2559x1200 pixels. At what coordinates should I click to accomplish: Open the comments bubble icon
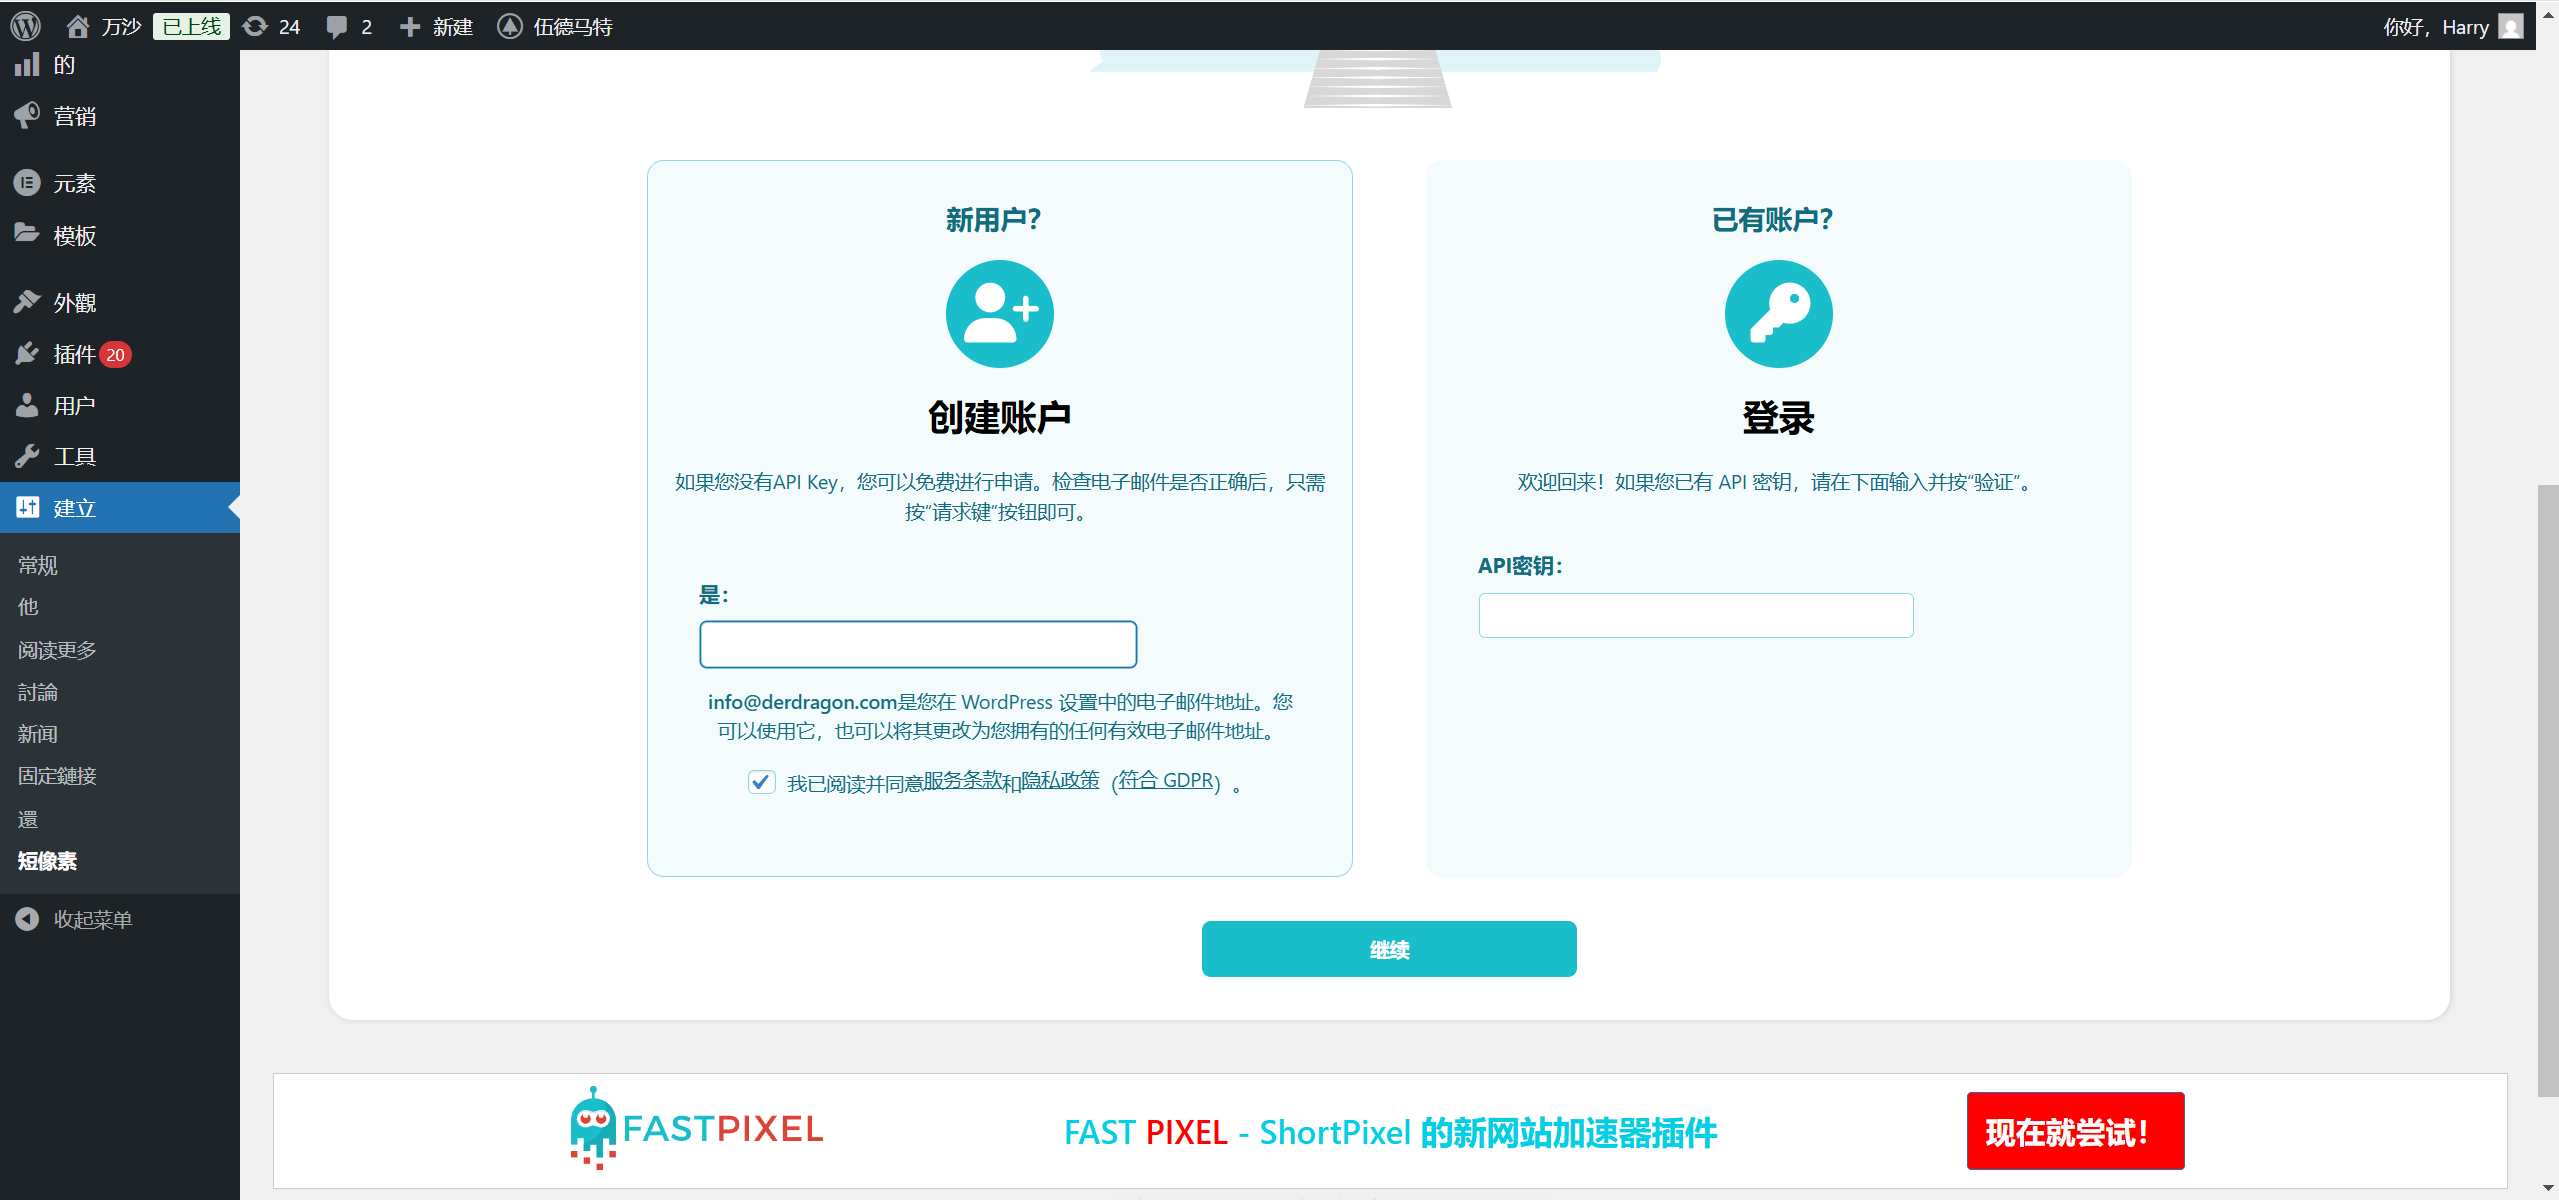coord(337,26)
